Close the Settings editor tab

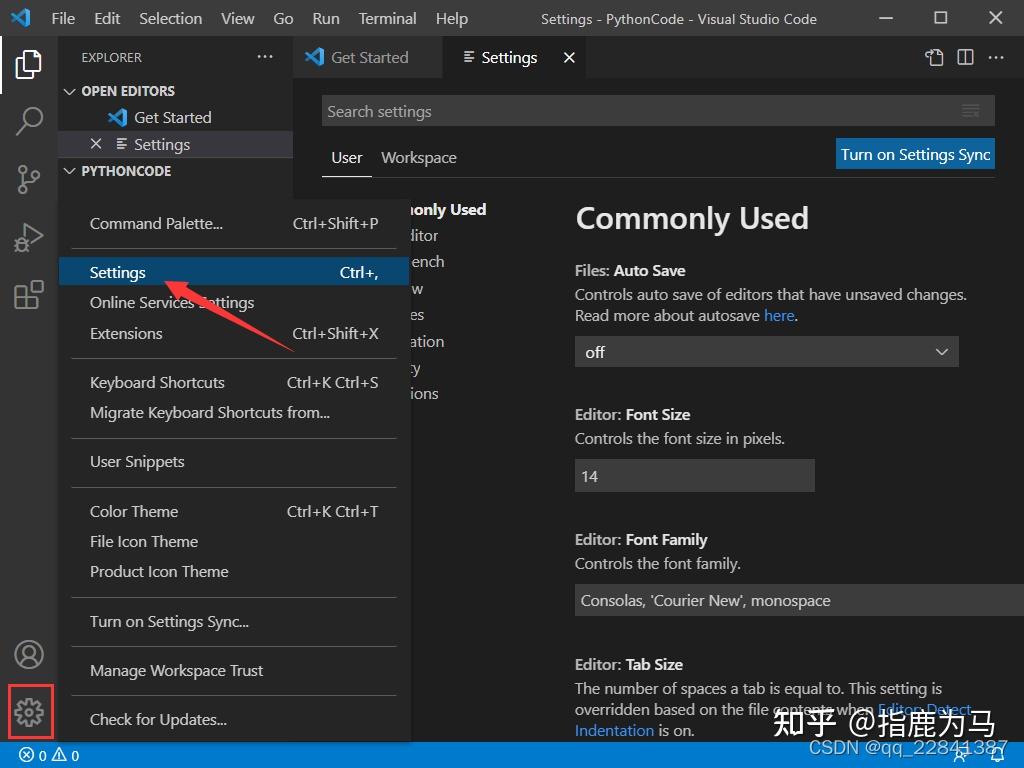[x=569, y=58]
